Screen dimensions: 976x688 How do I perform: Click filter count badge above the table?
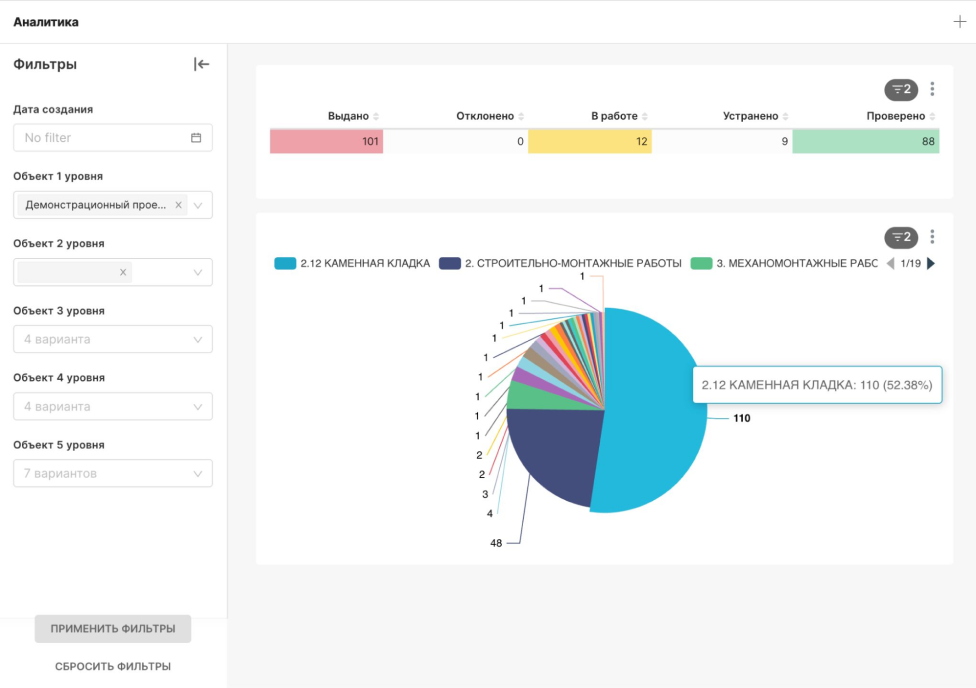[x=901, y=89]
